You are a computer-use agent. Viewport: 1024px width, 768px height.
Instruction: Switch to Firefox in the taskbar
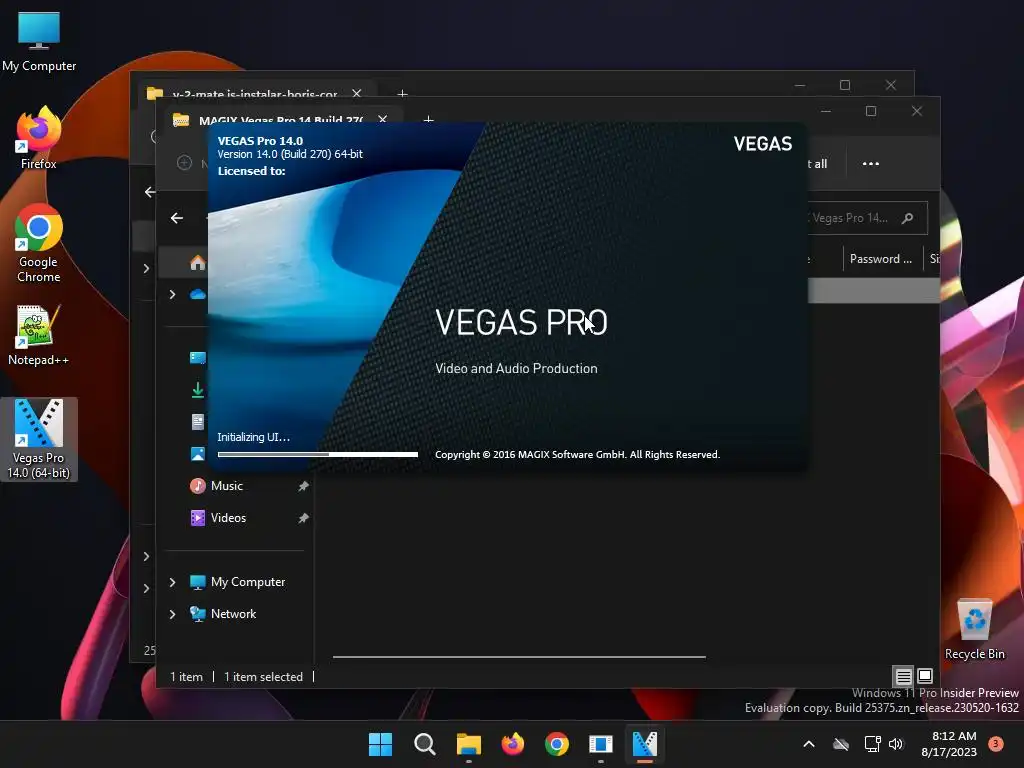(513, 744)
